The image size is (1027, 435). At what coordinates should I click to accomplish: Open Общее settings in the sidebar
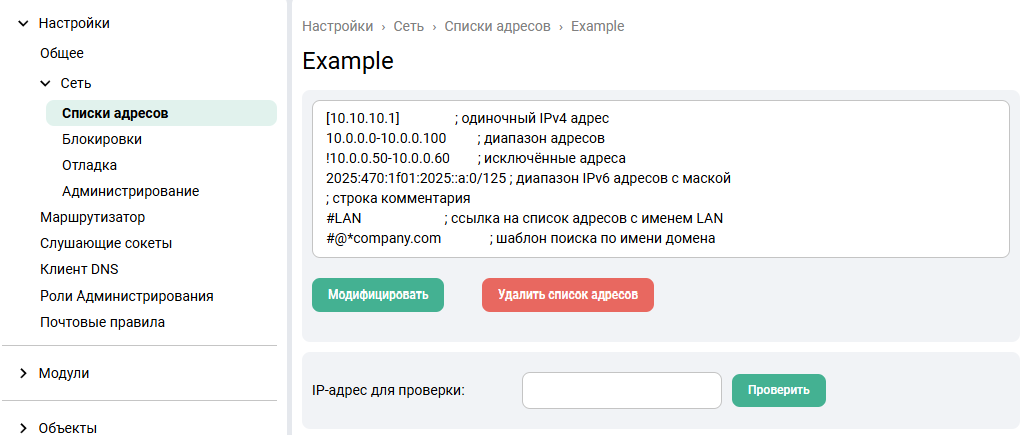point(62,53)
